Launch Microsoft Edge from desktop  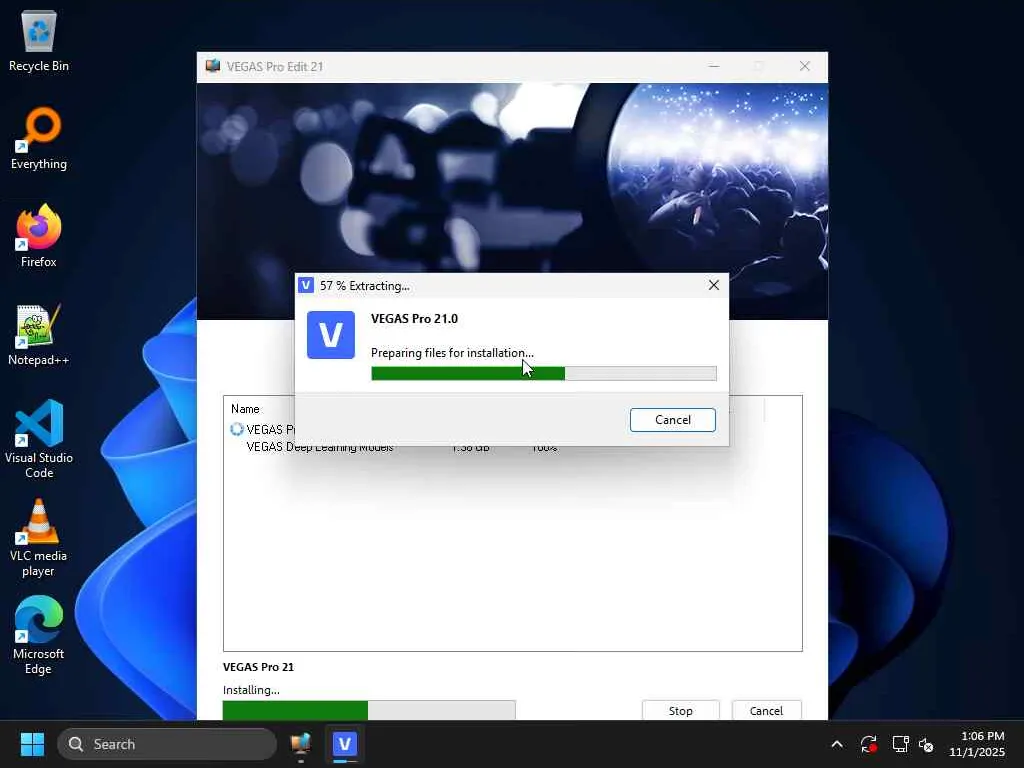(39, 635)
